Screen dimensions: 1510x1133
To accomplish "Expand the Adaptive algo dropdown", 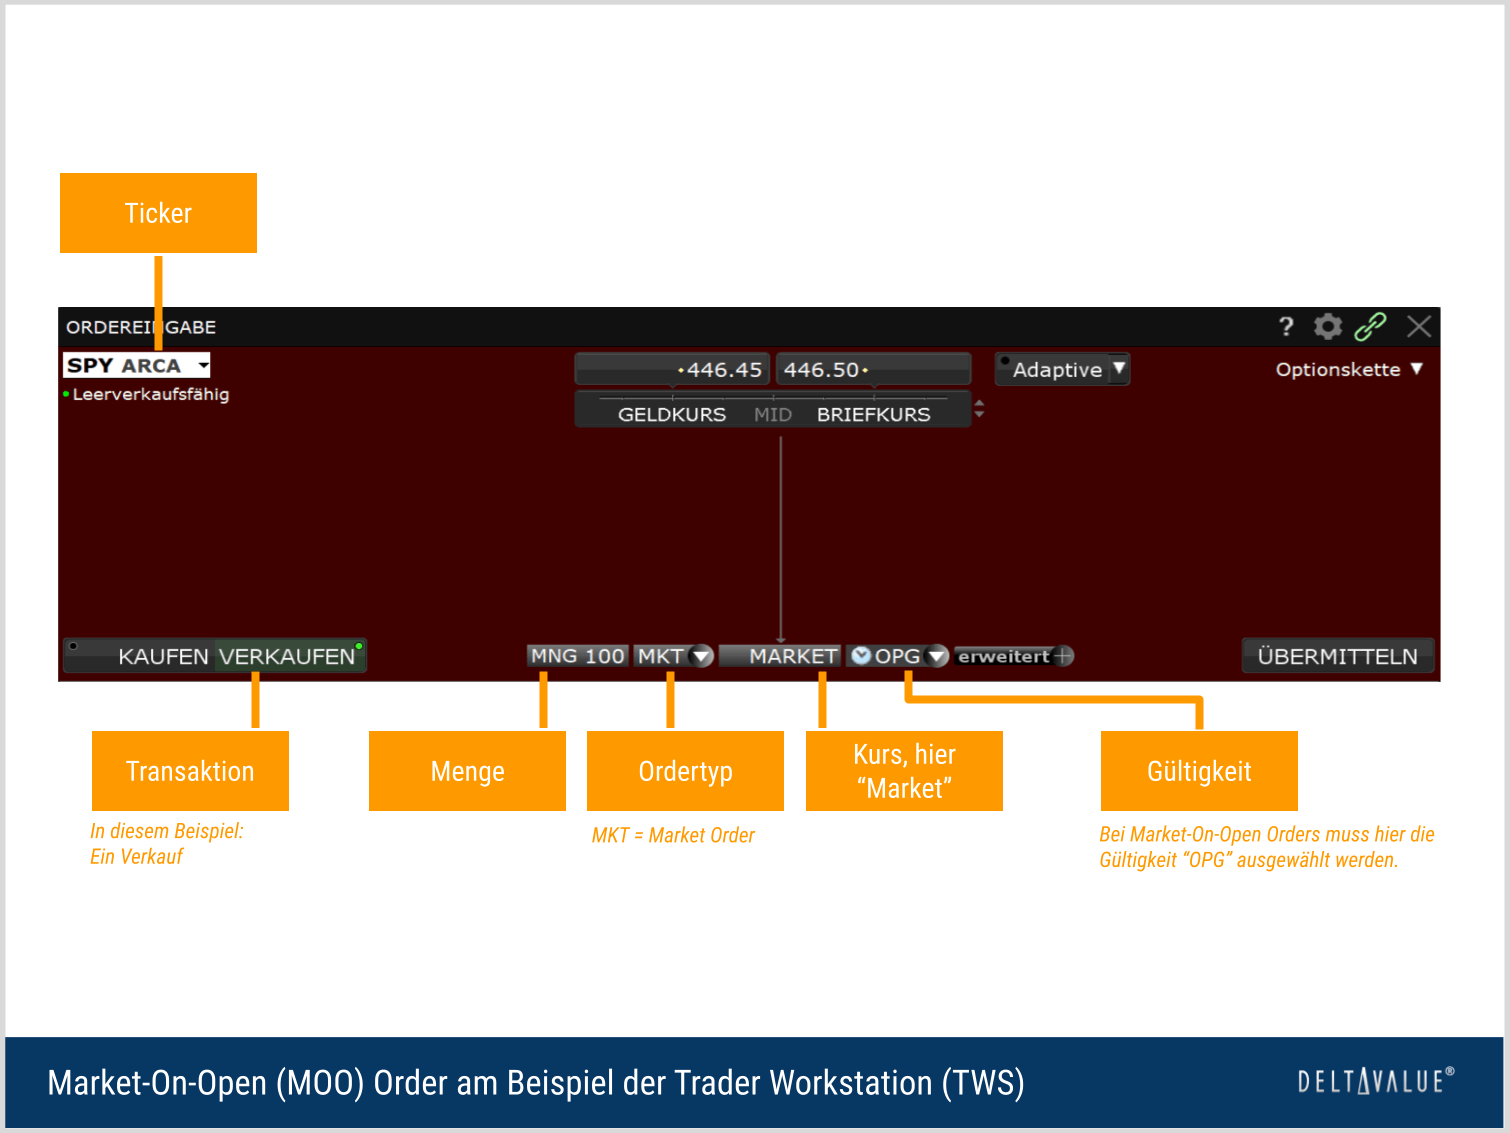I will (x=1120, y=369).
